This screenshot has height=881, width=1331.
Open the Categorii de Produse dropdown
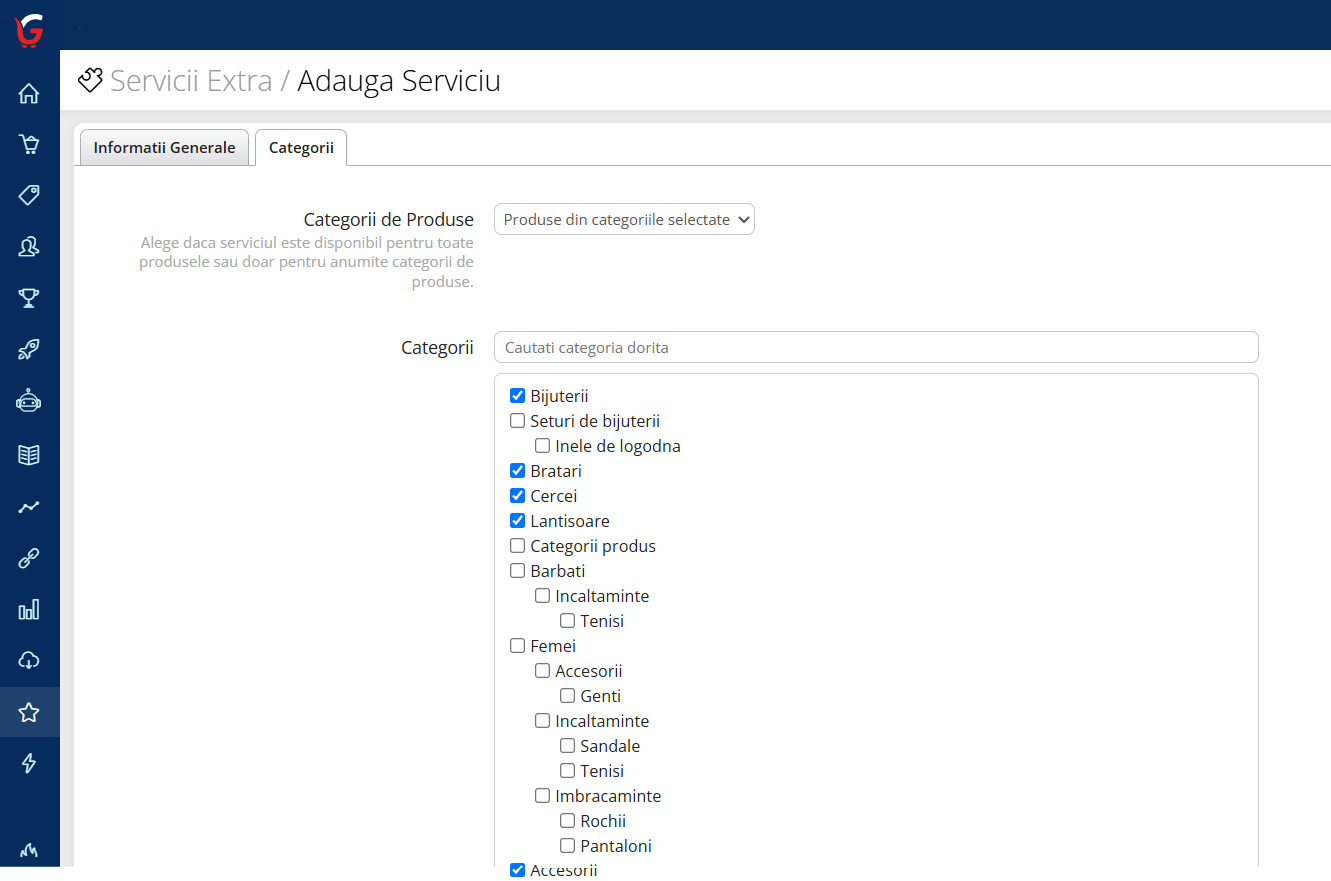[x=623, y=219]
